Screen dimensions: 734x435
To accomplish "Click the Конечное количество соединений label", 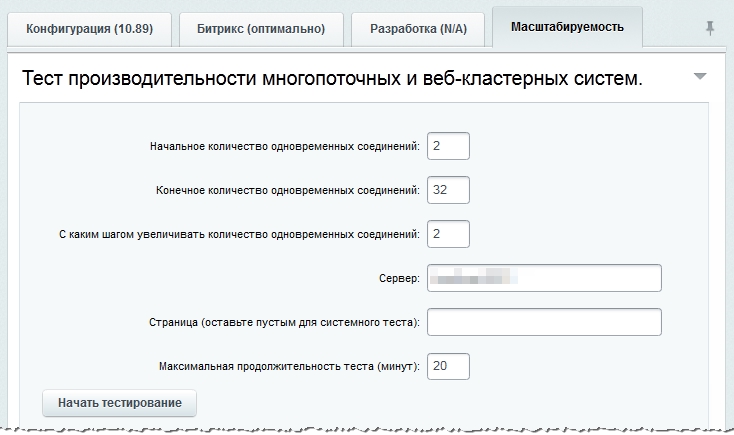I will (x=288, y=191).
